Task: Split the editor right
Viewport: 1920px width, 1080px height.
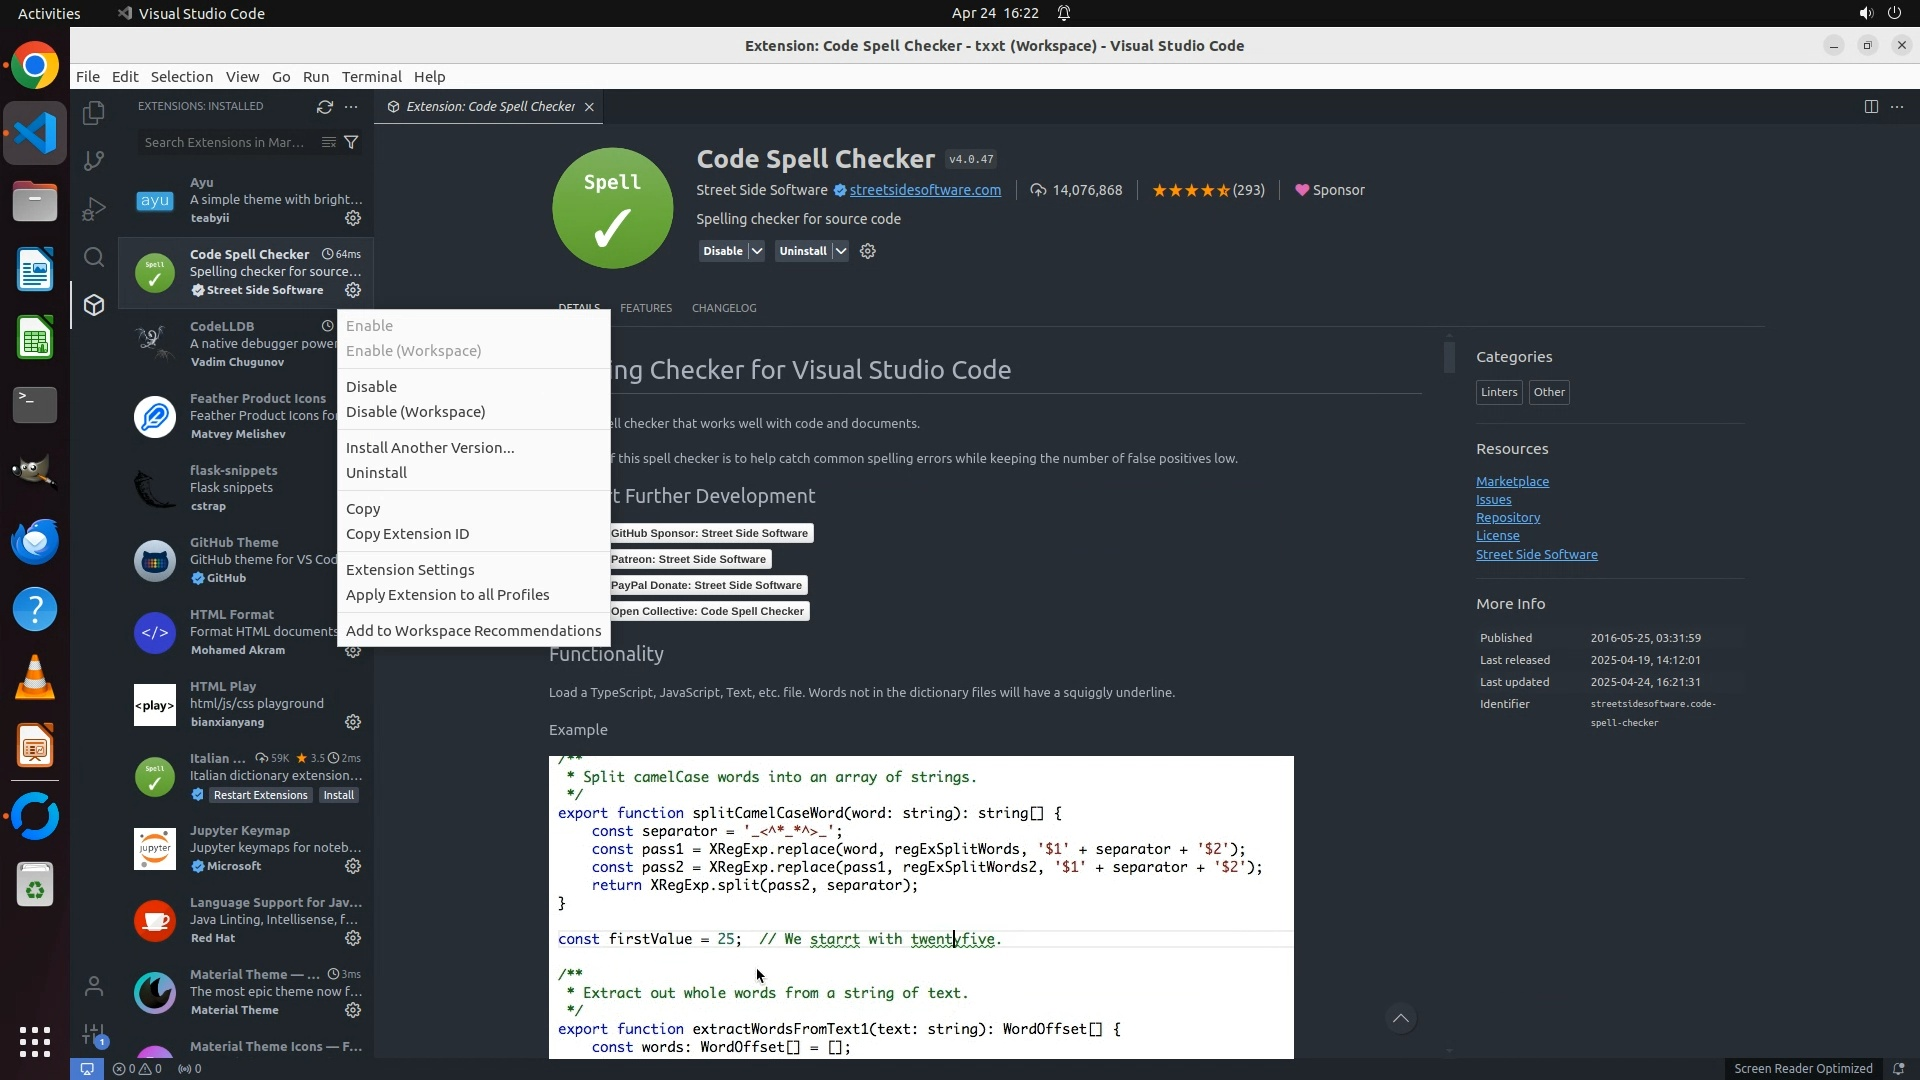Action: pyautogui.click(x=1871, y=106)
